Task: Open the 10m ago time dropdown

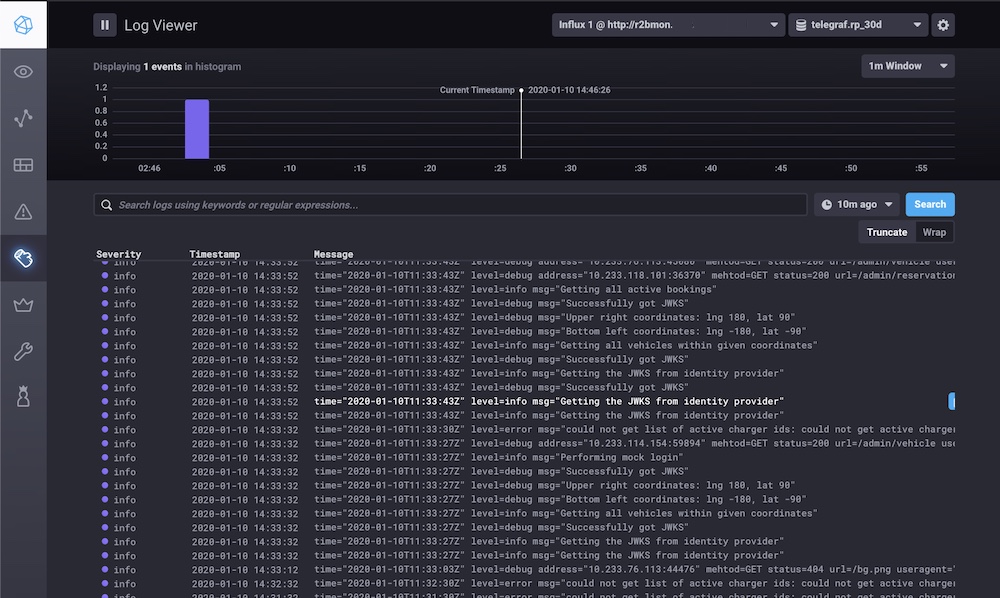Action: pos(857,205)
